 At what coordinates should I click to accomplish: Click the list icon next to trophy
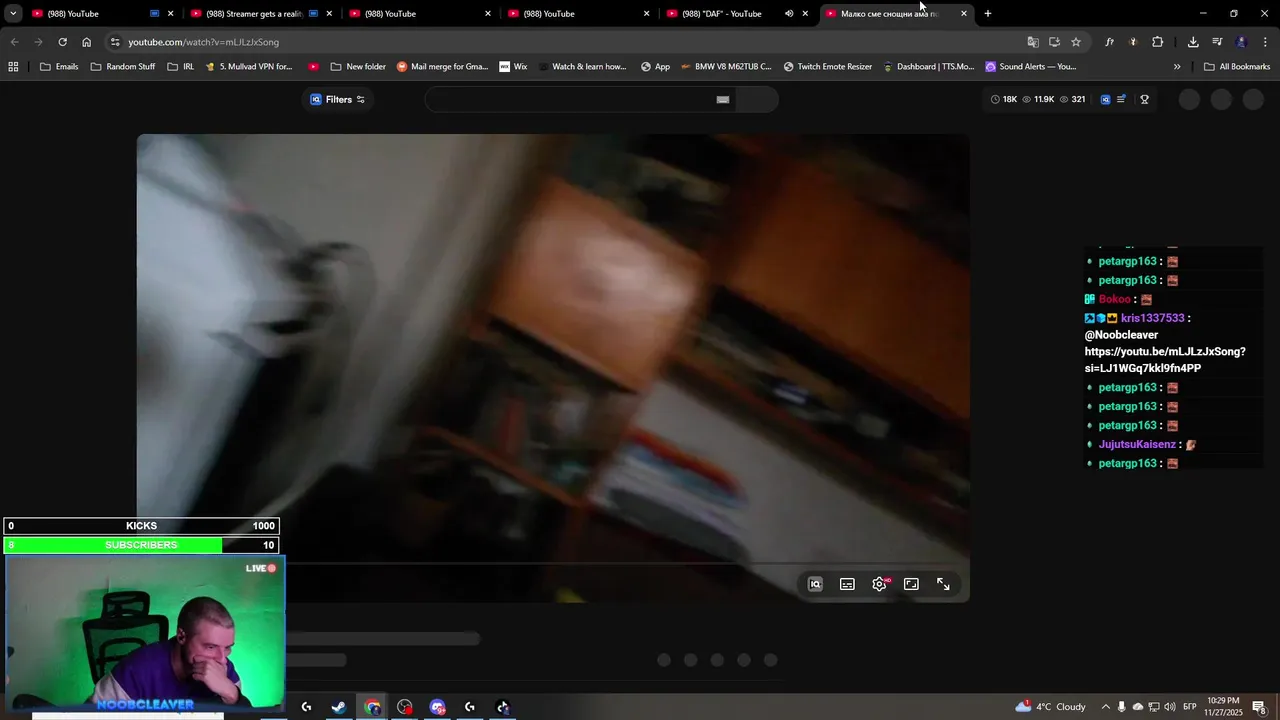point(1122,99)
